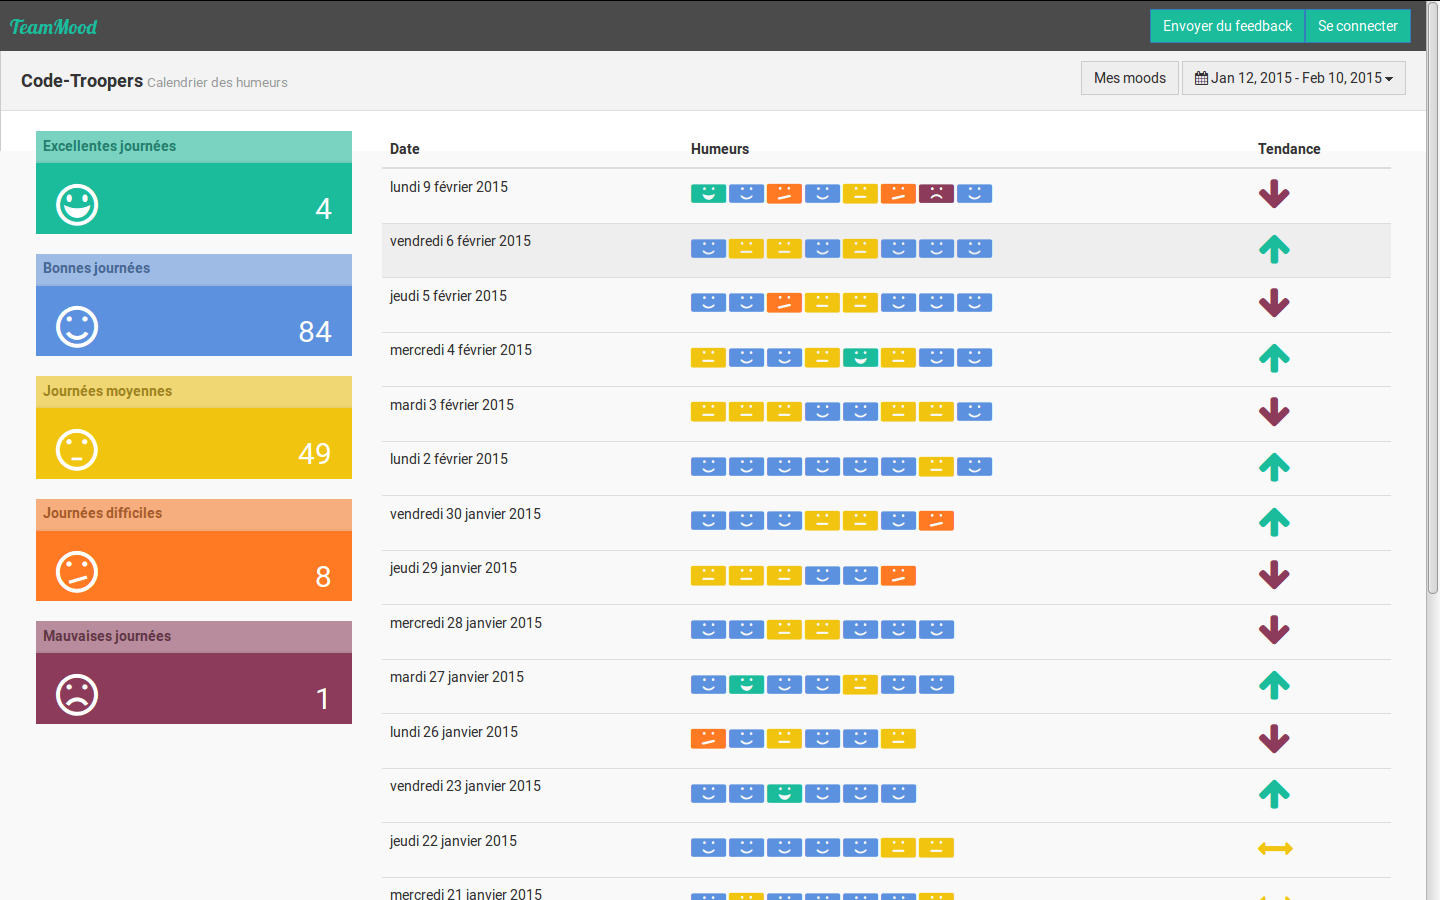Click the orange mood on vendredi 30 janvier
Screen dimensions: 1440x900
[936, 521]
